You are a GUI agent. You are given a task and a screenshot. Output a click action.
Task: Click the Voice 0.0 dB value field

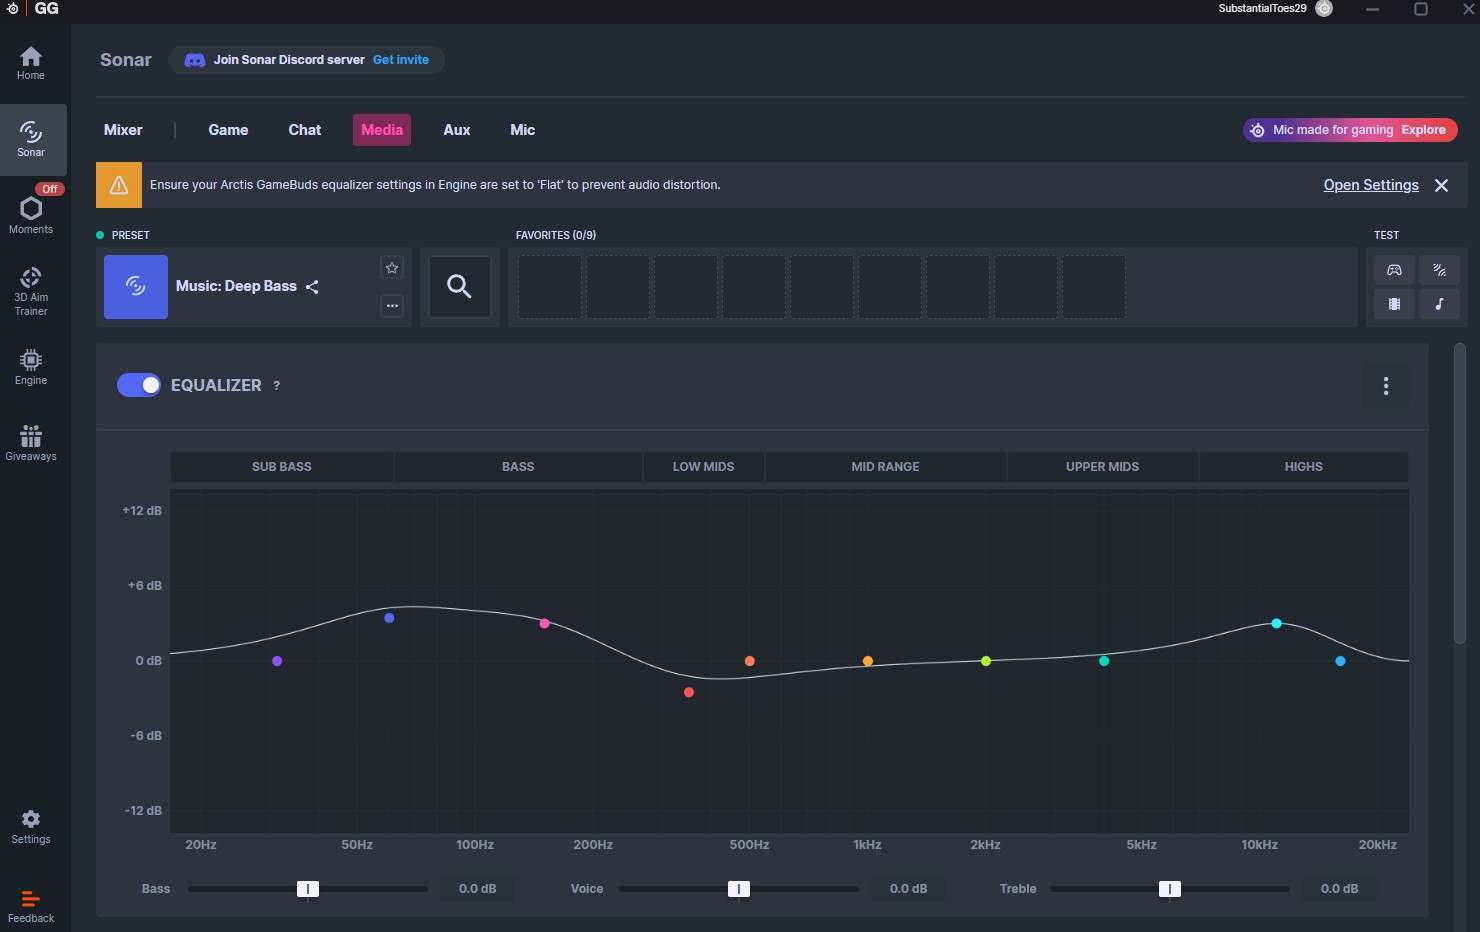point(908,889)
